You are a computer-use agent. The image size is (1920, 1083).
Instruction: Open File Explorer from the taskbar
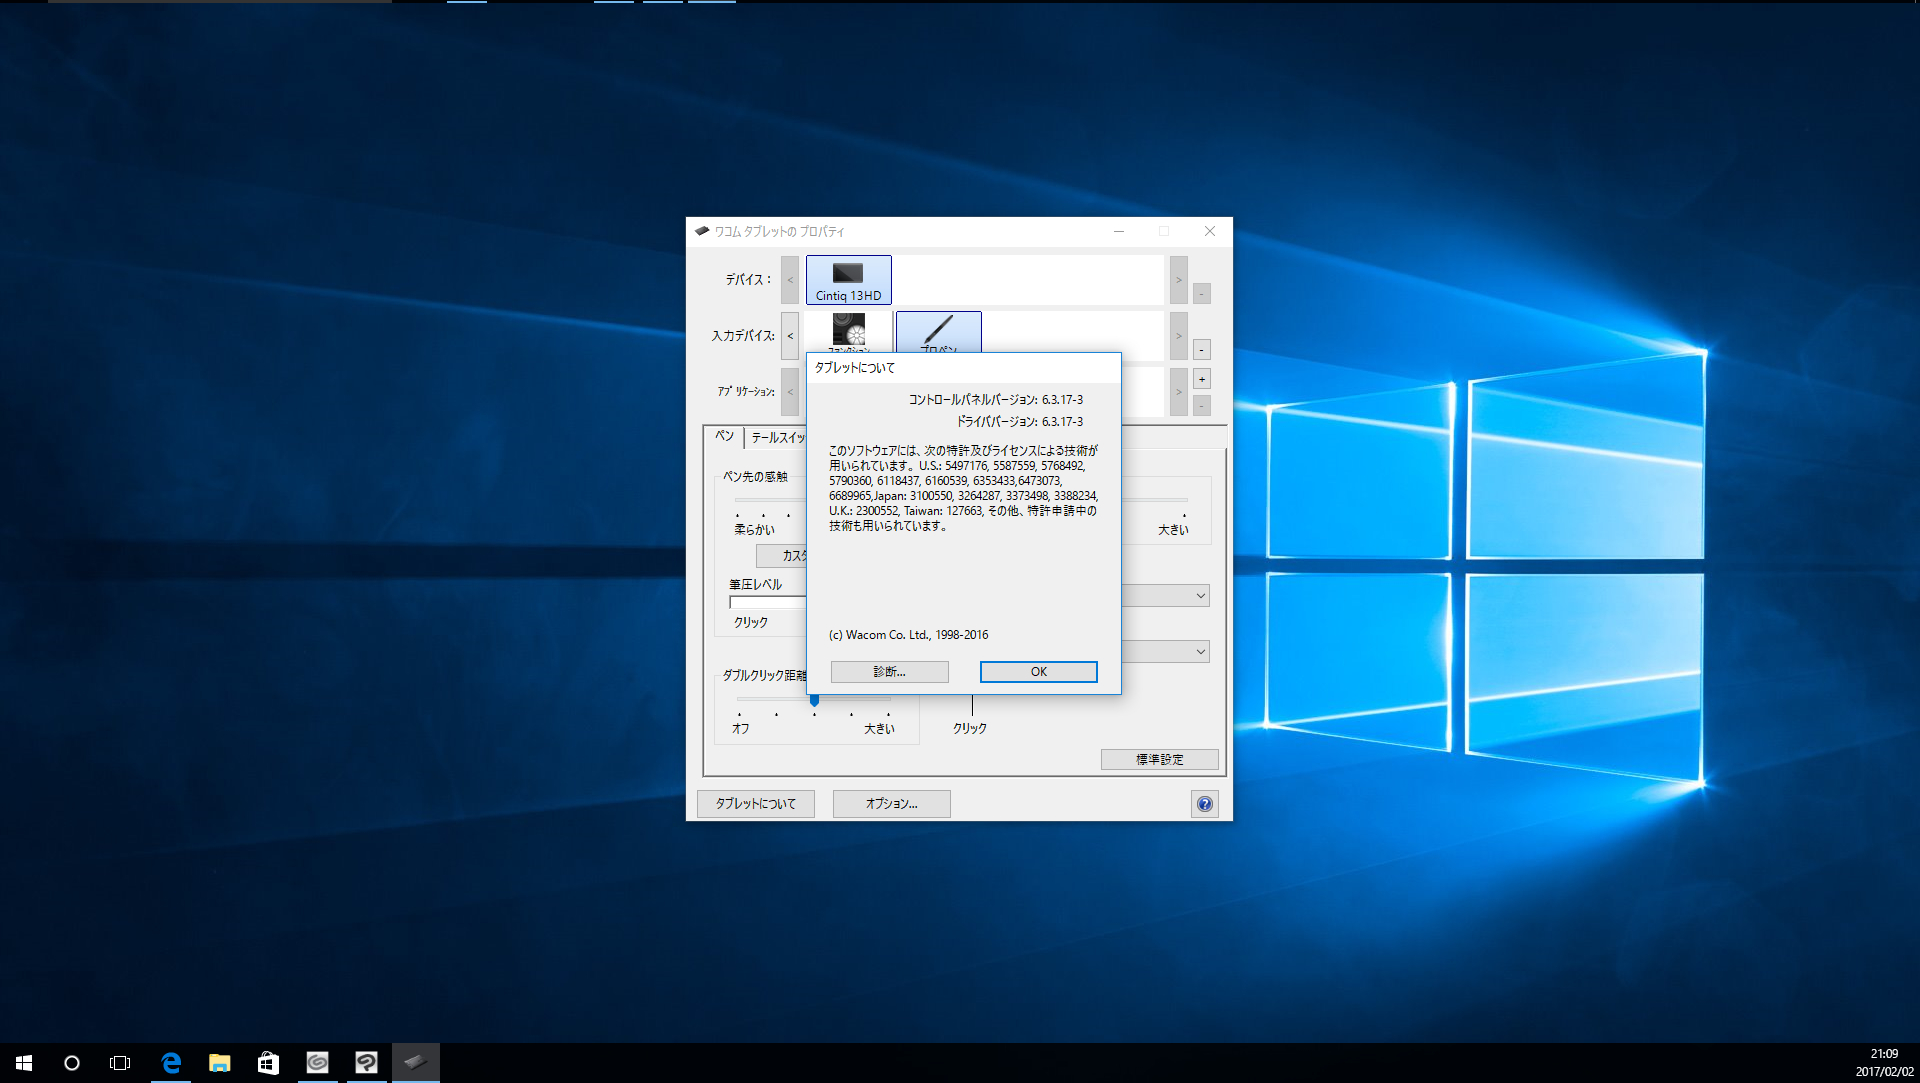pyautogui.click(x=219, y=1063)
